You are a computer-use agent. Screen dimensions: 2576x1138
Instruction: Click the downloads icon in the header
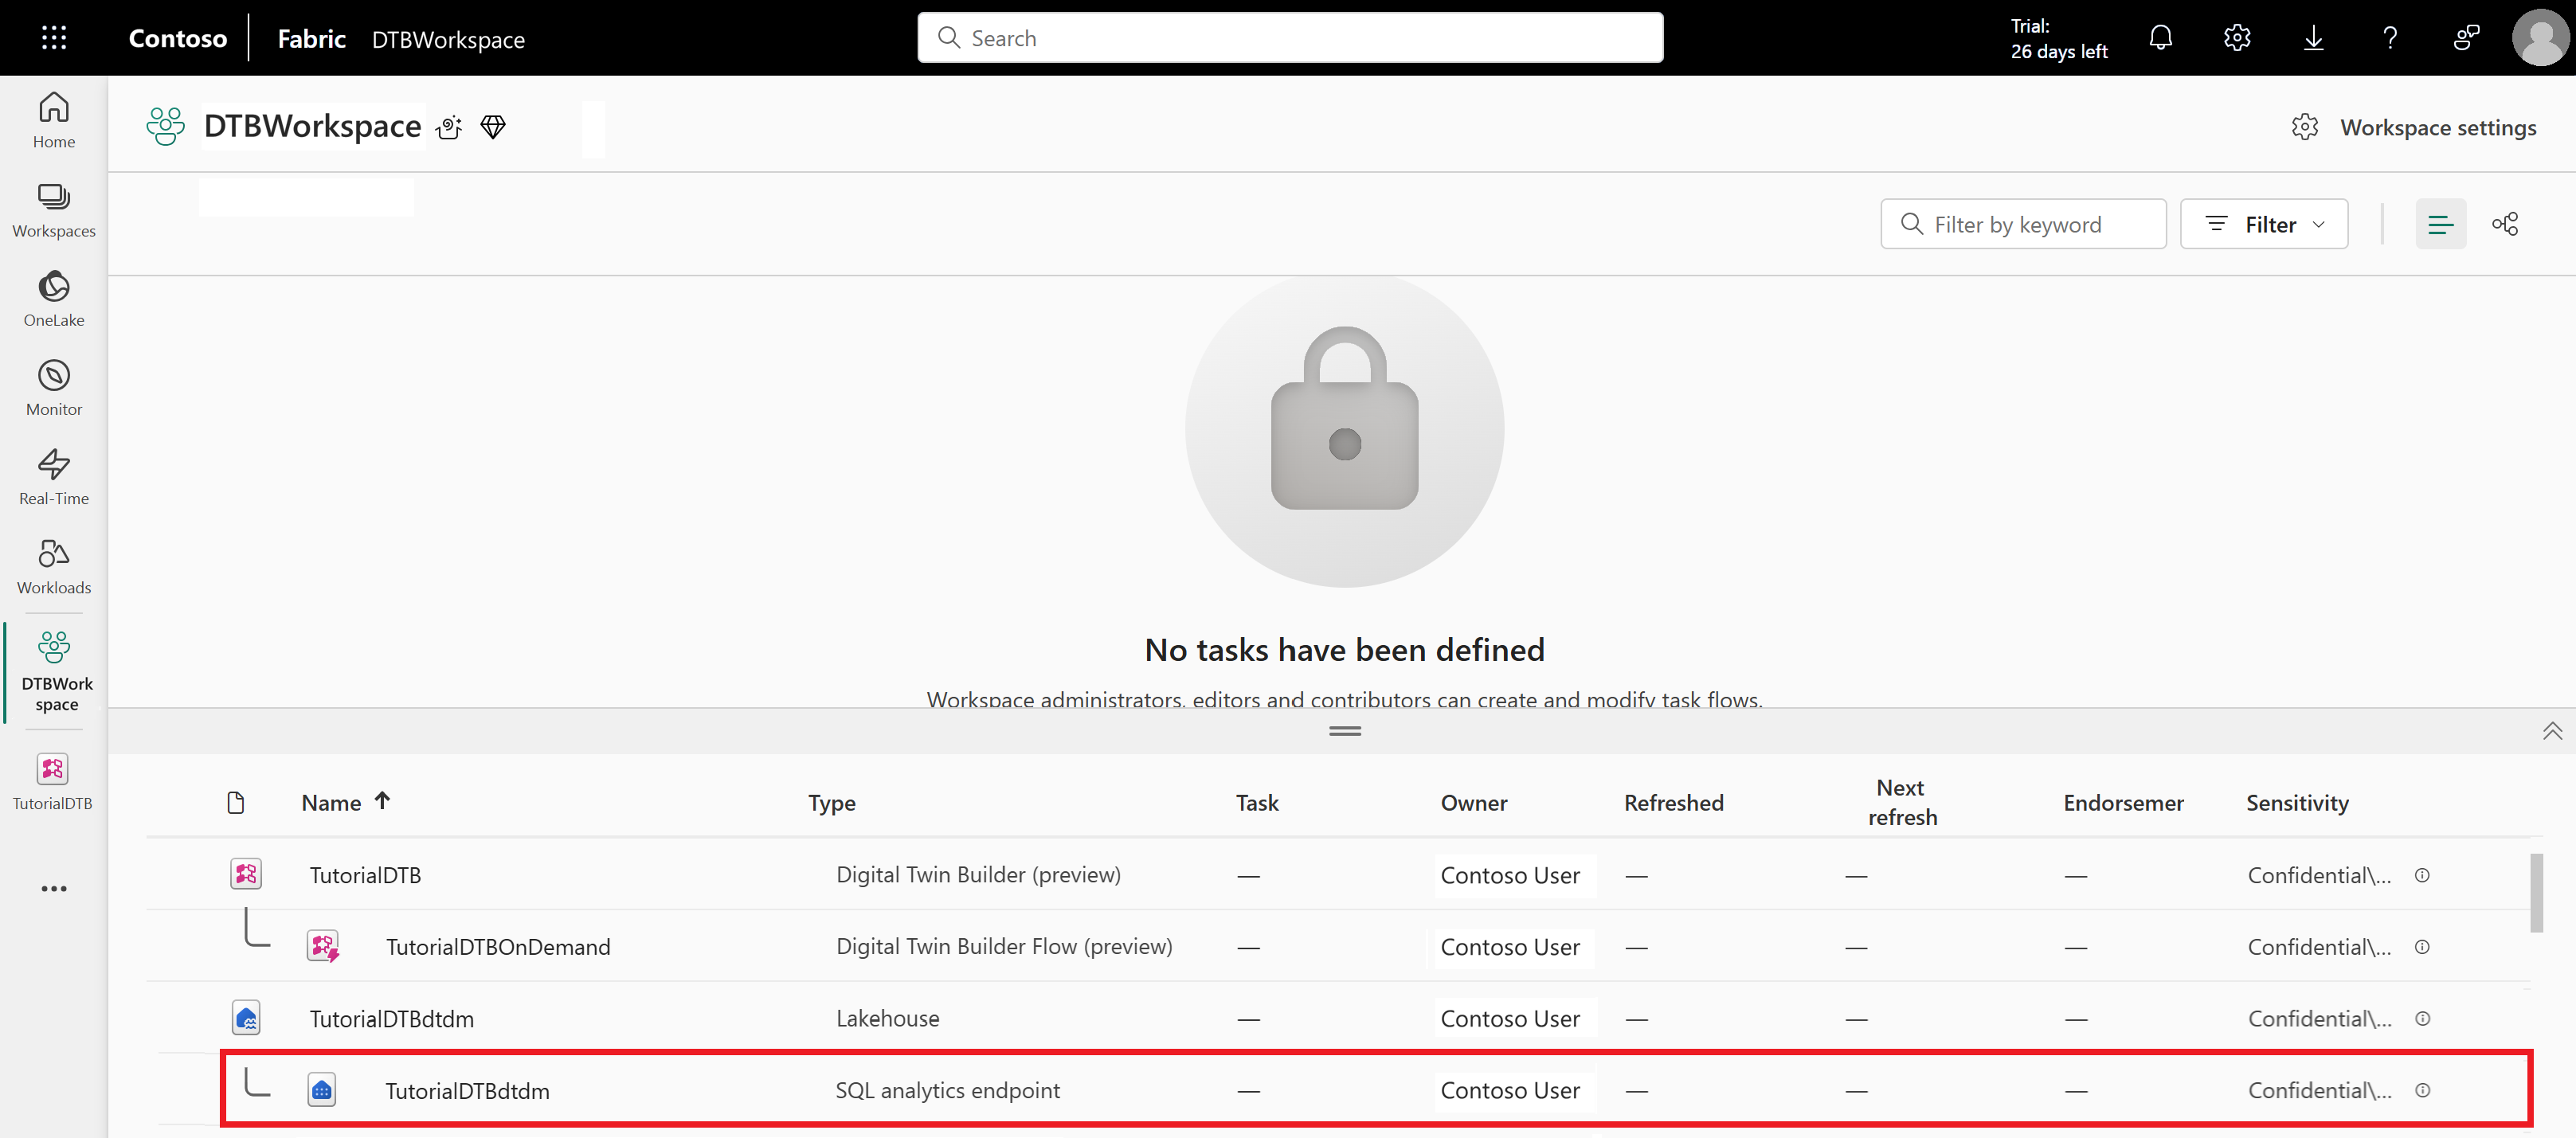pyautogui.click(x=2313, y=37)
